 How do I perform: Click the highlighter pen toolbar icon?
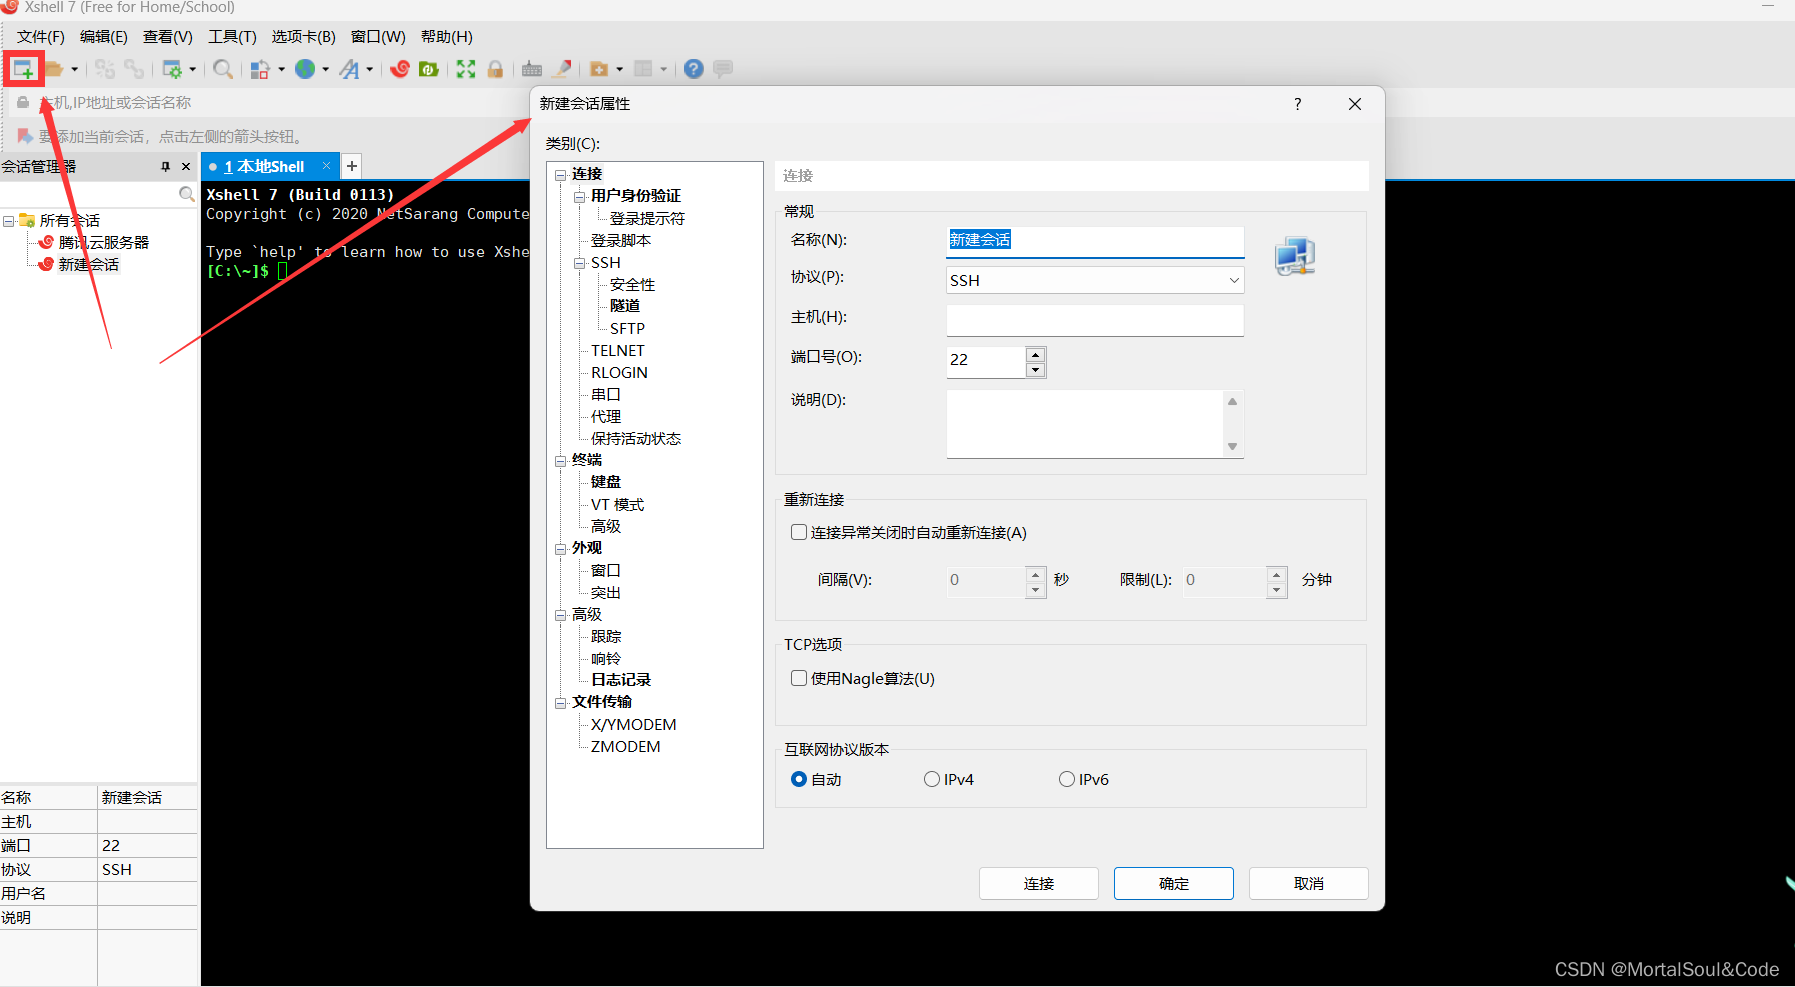coord(562,69)
